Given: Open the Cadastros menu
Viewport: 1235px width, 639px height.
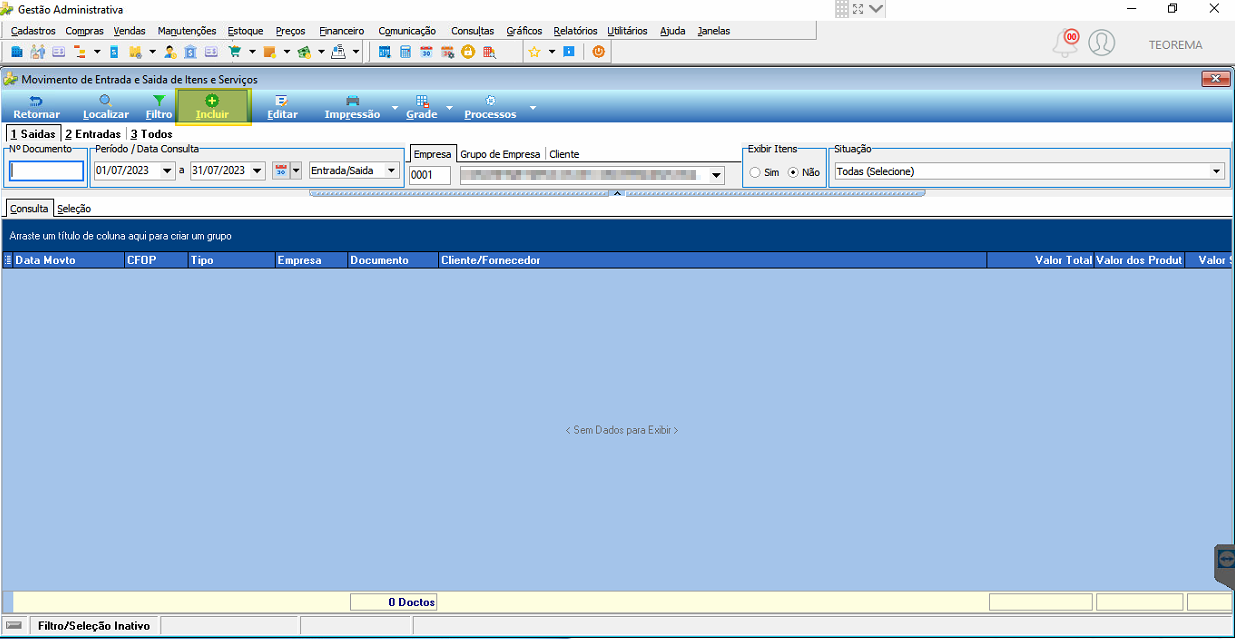Looking at the screenshot, I should [x=33, y=31].
